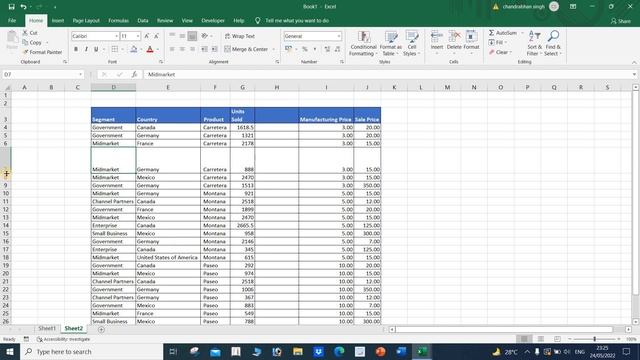The image size is (640, 360).
Task: Open Conditional Formatting menu
Action: point(363,43)
